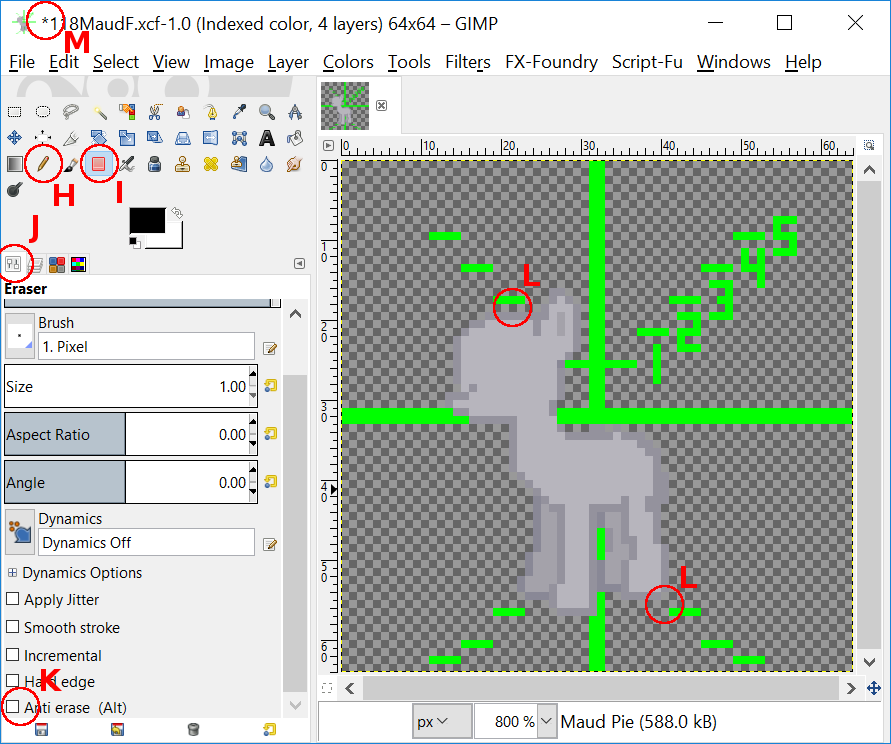The width and height of the screenshot is (891, 744).
Task: Select the Perspective tool
Action: (x=182, y=138)
